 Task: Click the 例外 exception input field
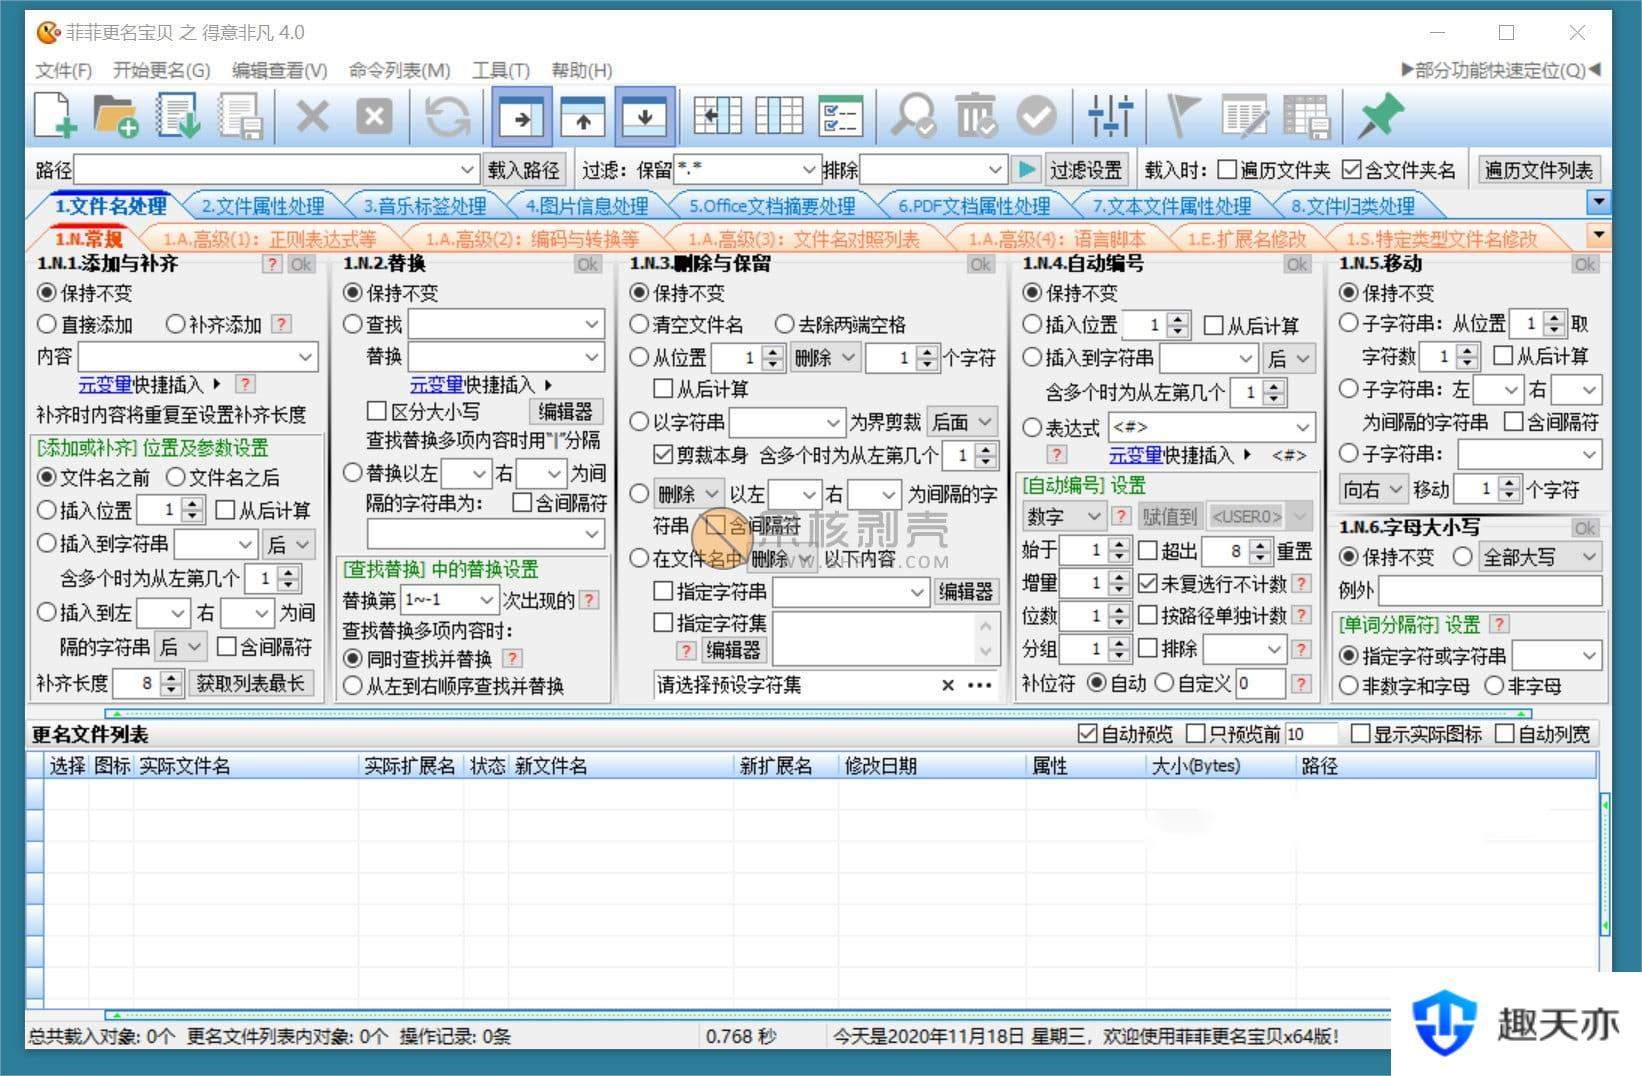click(1490, 590)
